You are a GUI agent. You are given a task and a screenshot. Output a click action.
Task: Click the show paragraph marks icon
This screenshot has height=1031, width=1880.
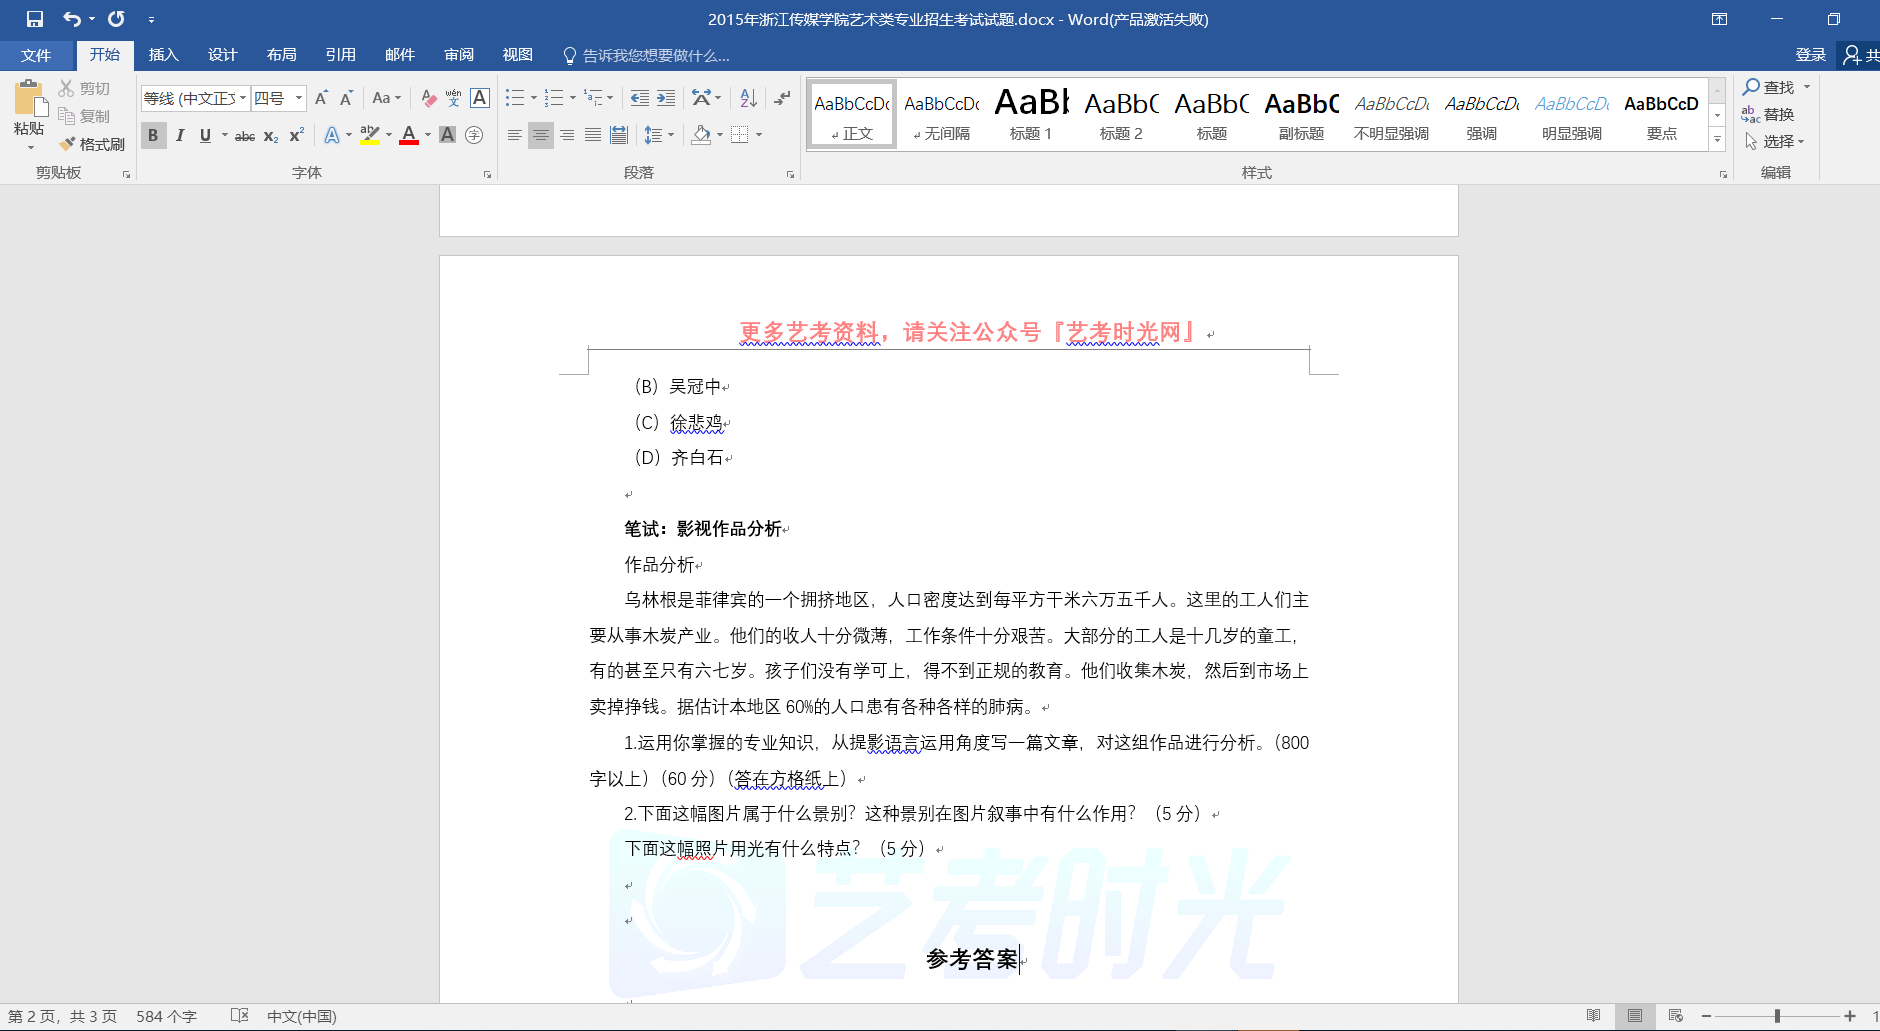(x=782, y=98)
